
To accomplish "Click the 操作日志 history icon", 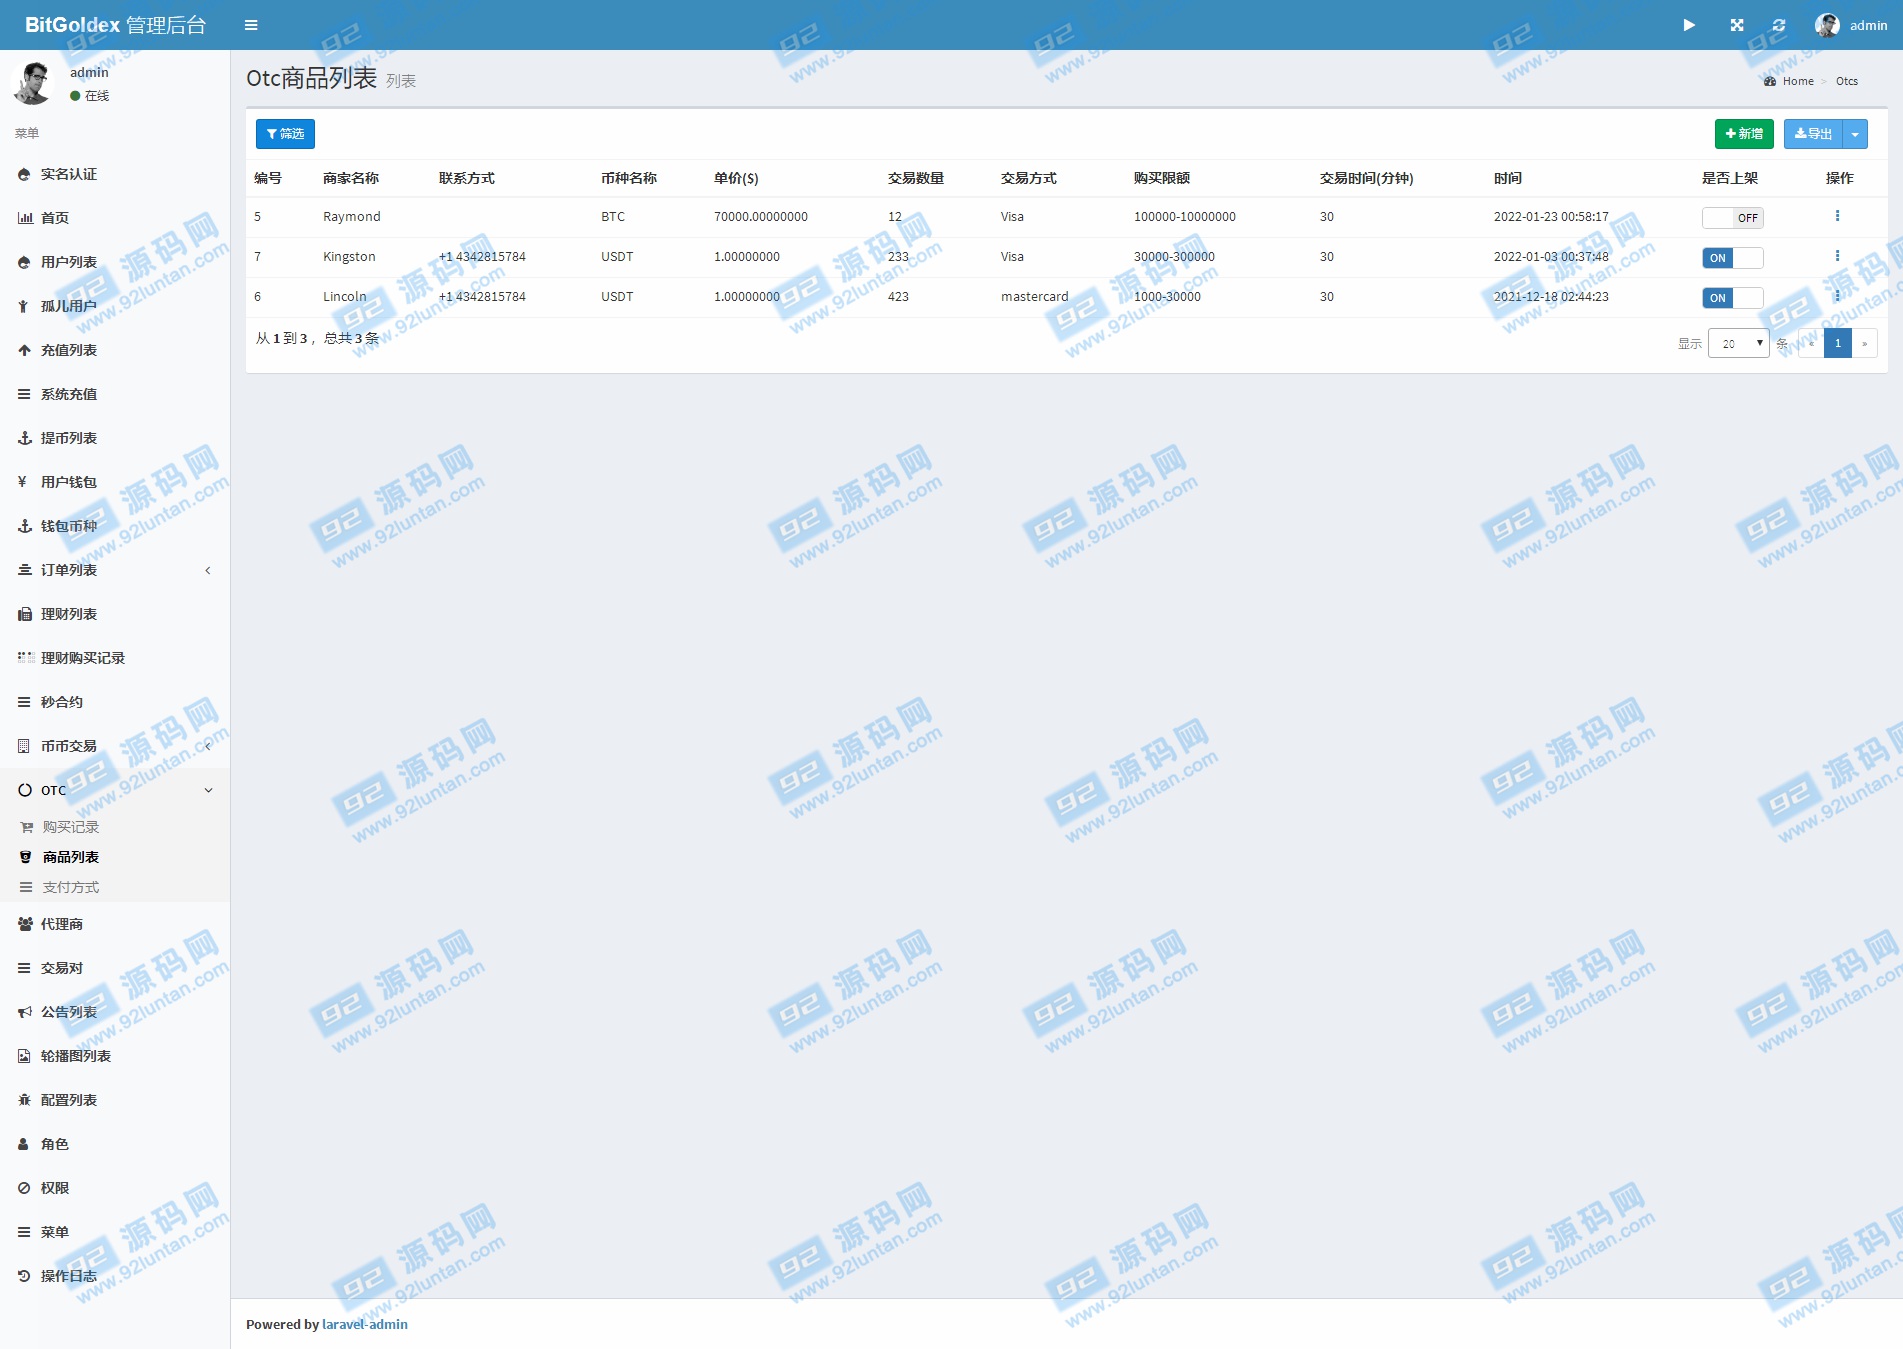I will (24, 1276).
